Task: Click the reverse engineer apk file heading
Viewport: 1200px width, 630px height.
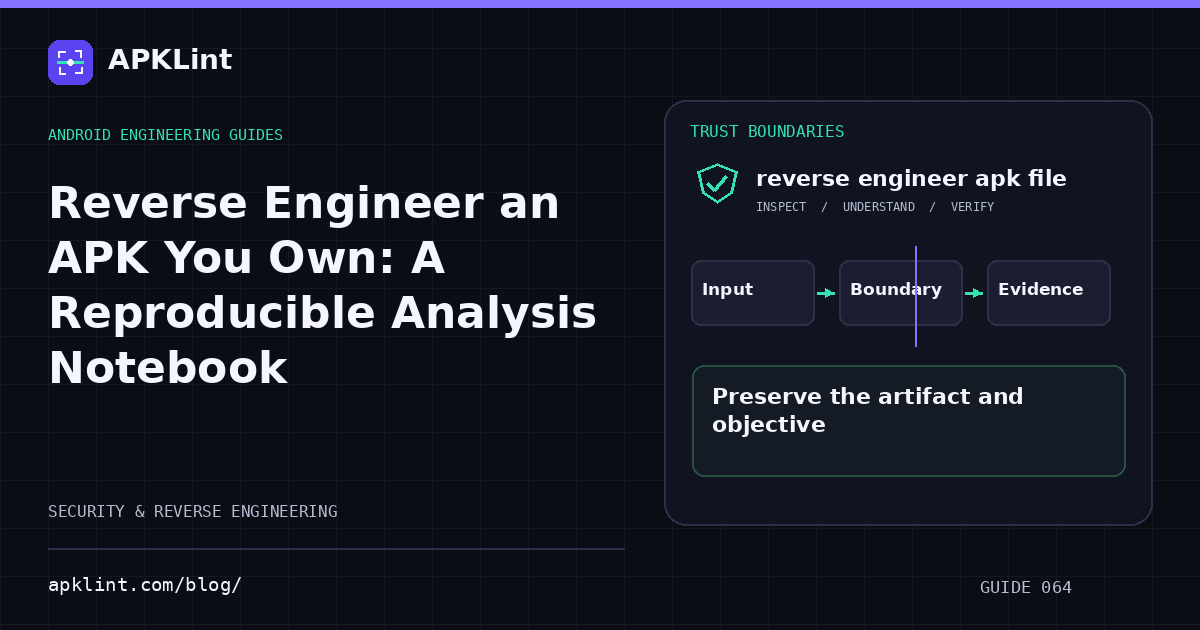Action: 911,179
